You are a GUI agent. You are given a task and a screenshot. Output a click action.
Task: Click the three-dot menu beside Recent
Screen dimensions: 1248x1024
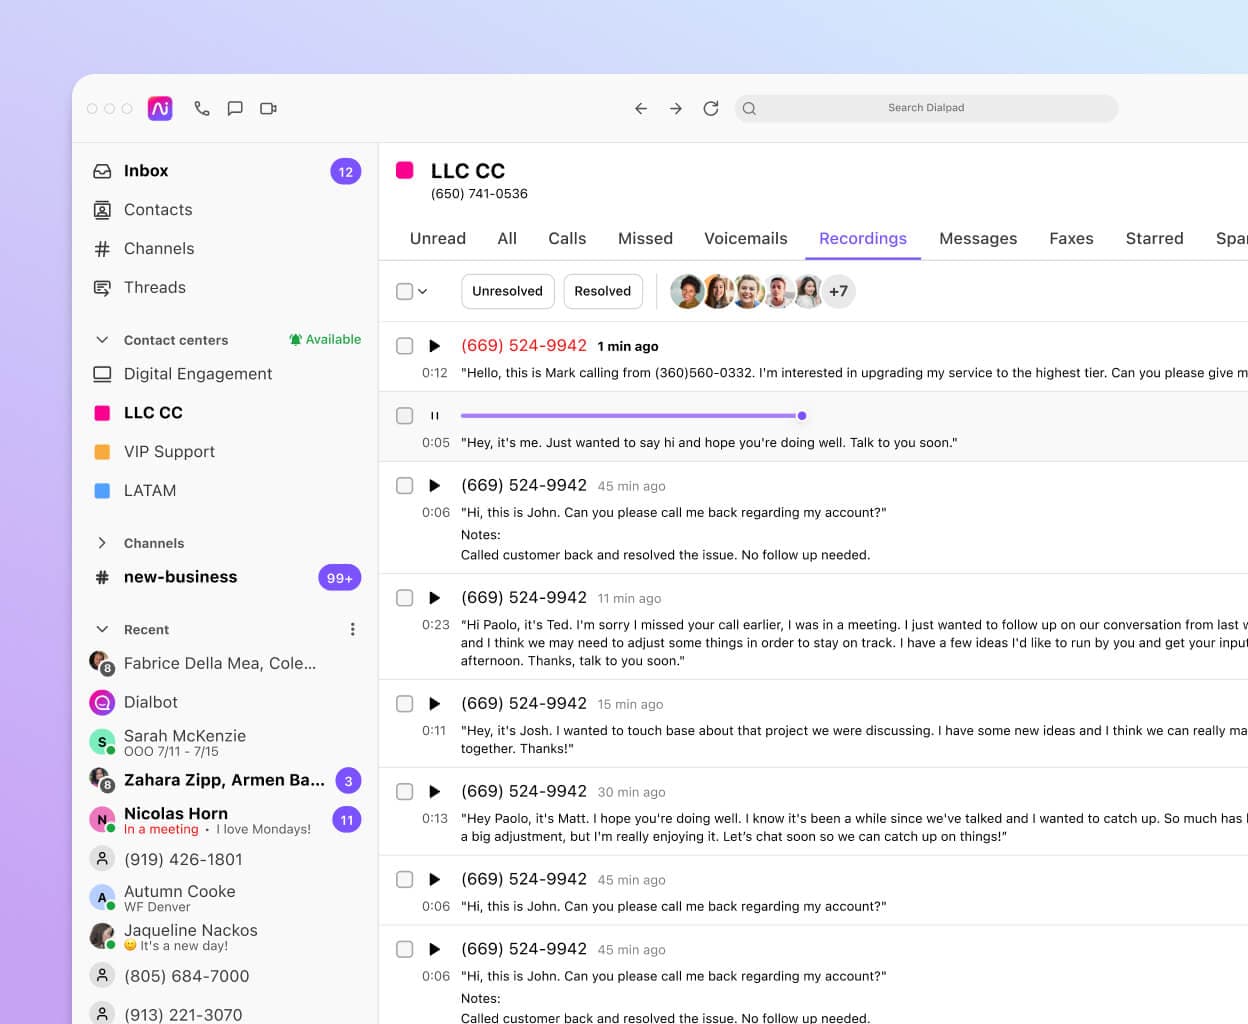[x=352, y=629]
